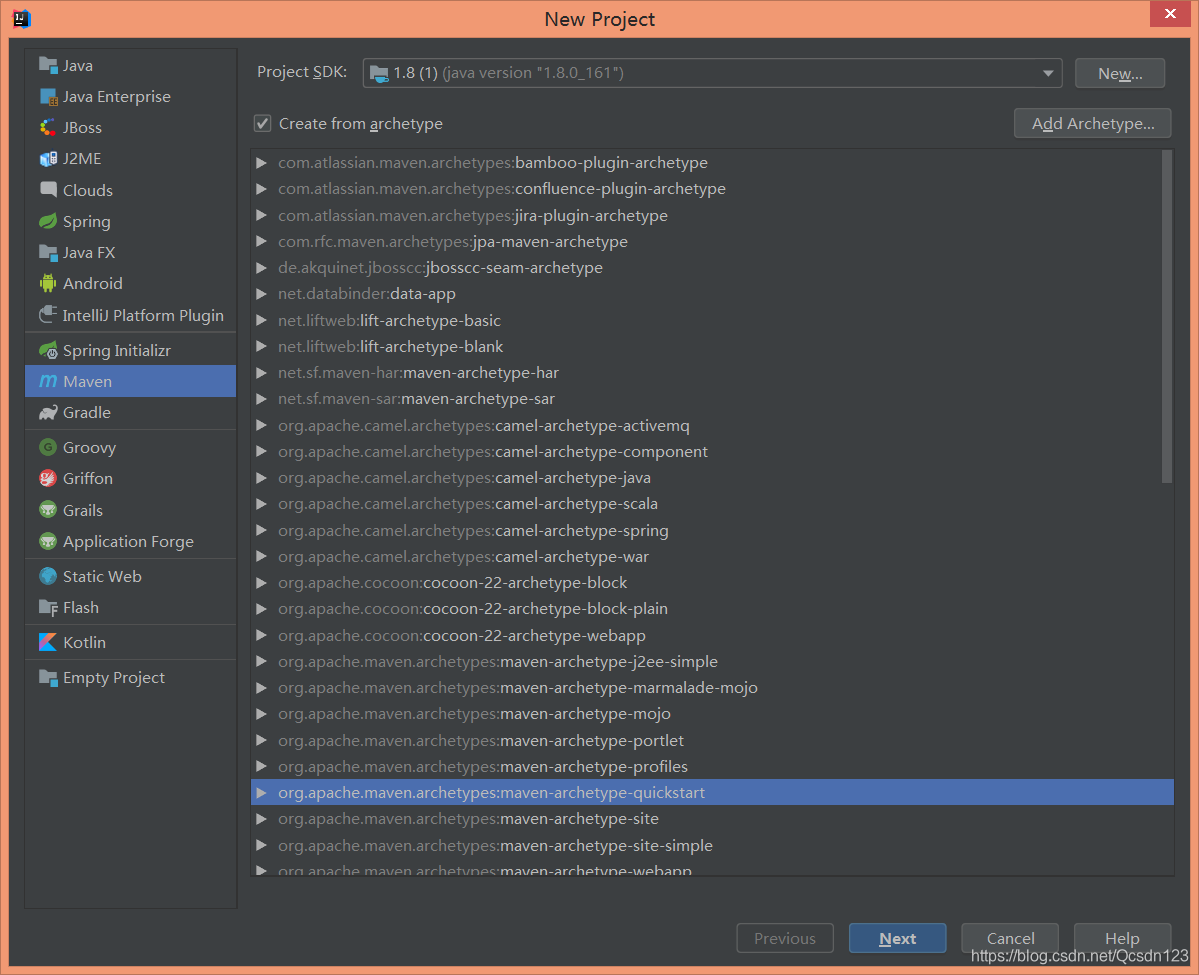
Task: Expand the jira-plugin-archetype node
Action: (x=262, y=216)
